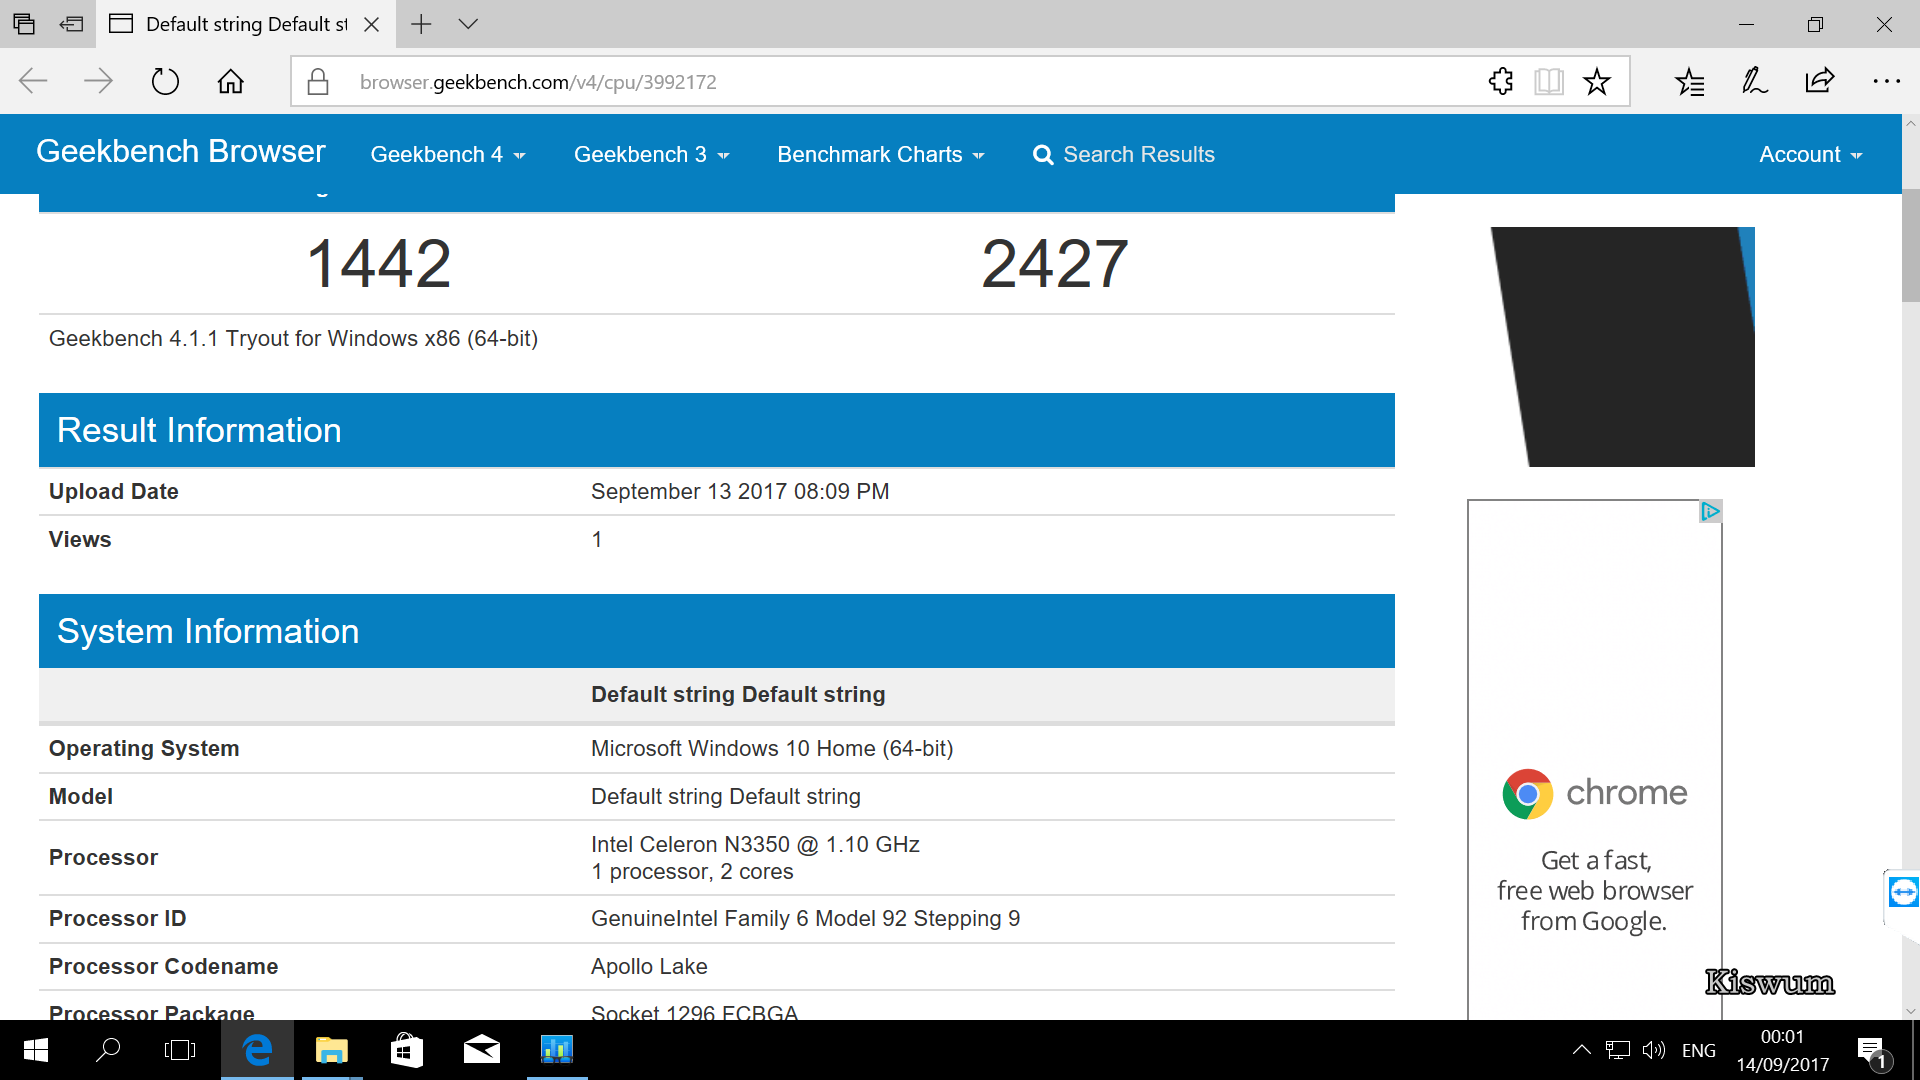Expand the Benchmark Charts dropdown
This screenshot has width=1920, height=1080.
(880, 154)
